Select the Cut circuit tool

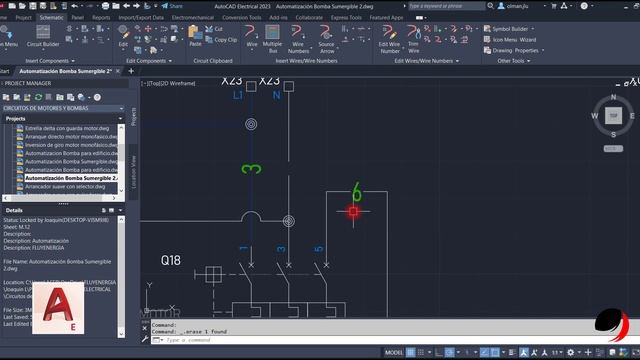click(x=213, y=29)
